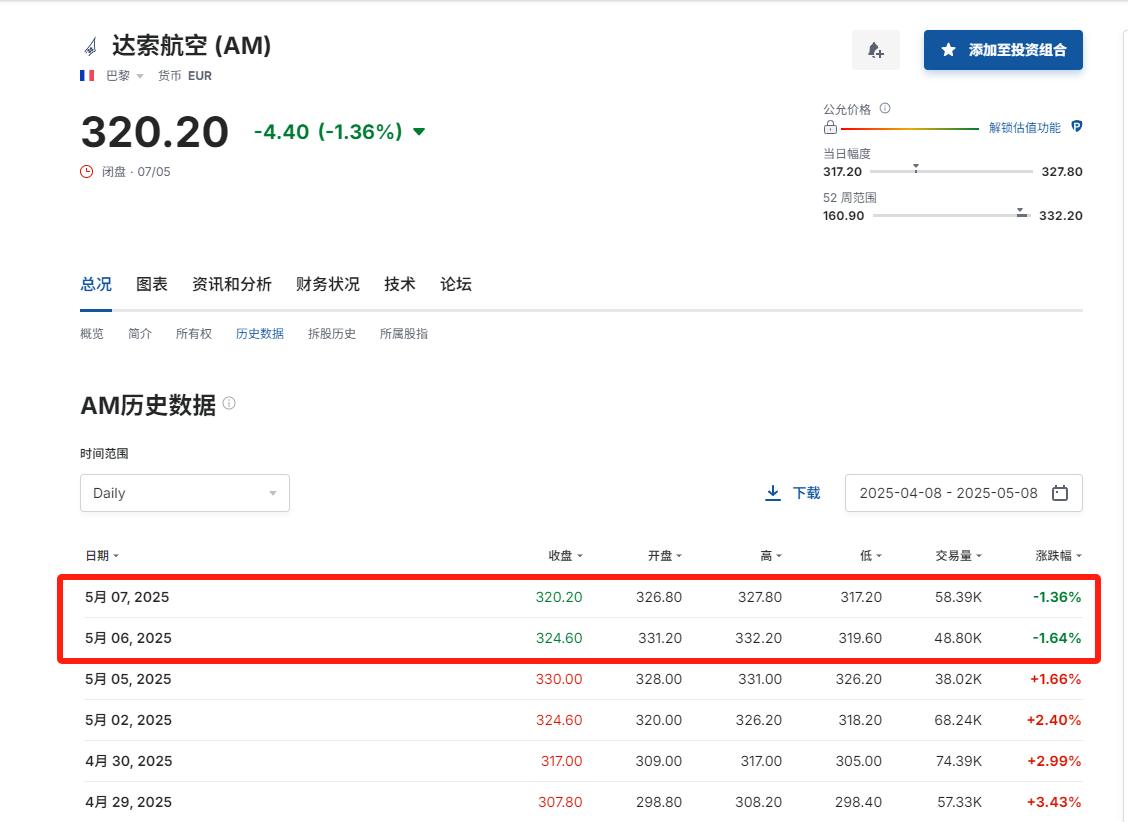Click the fair value lock icon
This screenshot has width=1128, height=822.
(830, 127)
